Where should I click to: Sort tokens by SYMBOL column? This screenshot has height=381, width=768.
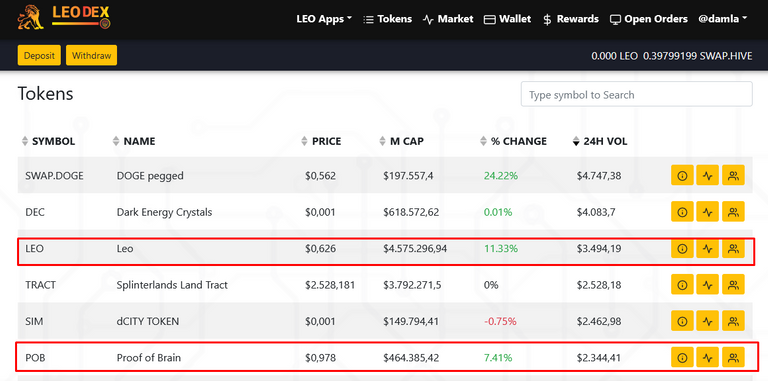tap(48, 142)
